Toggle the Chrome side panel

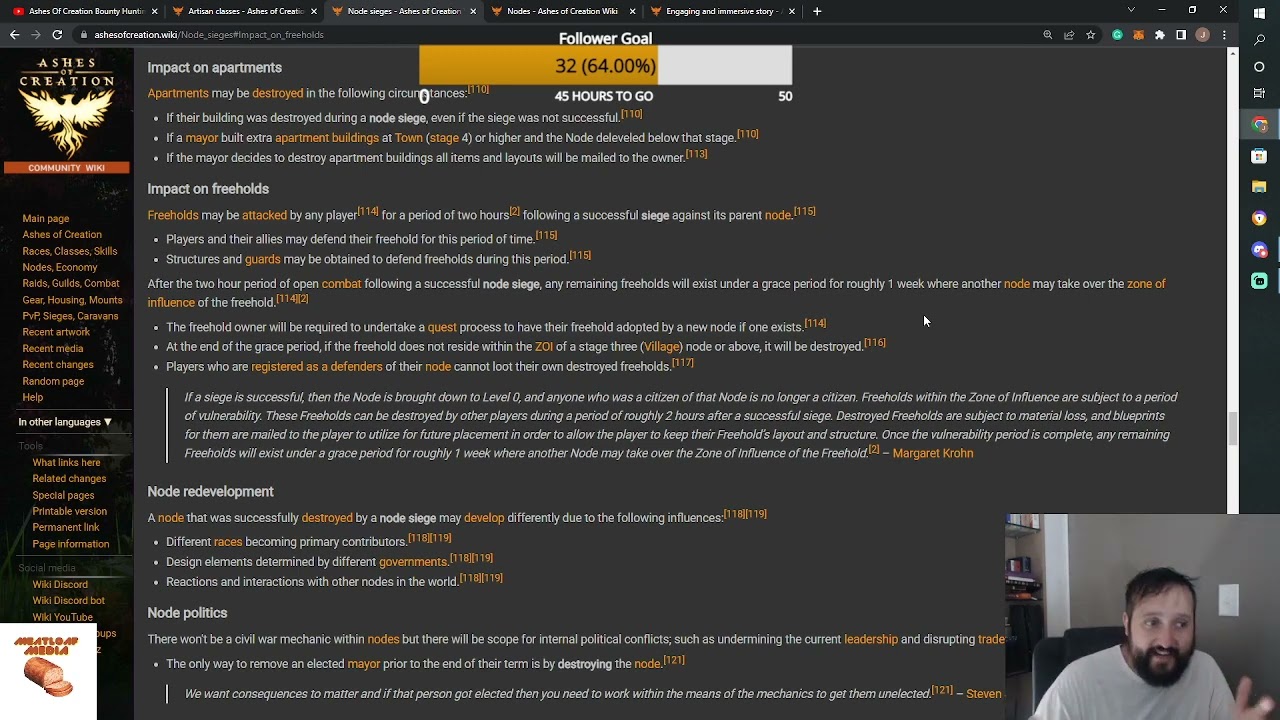(x=1181, y=35)
